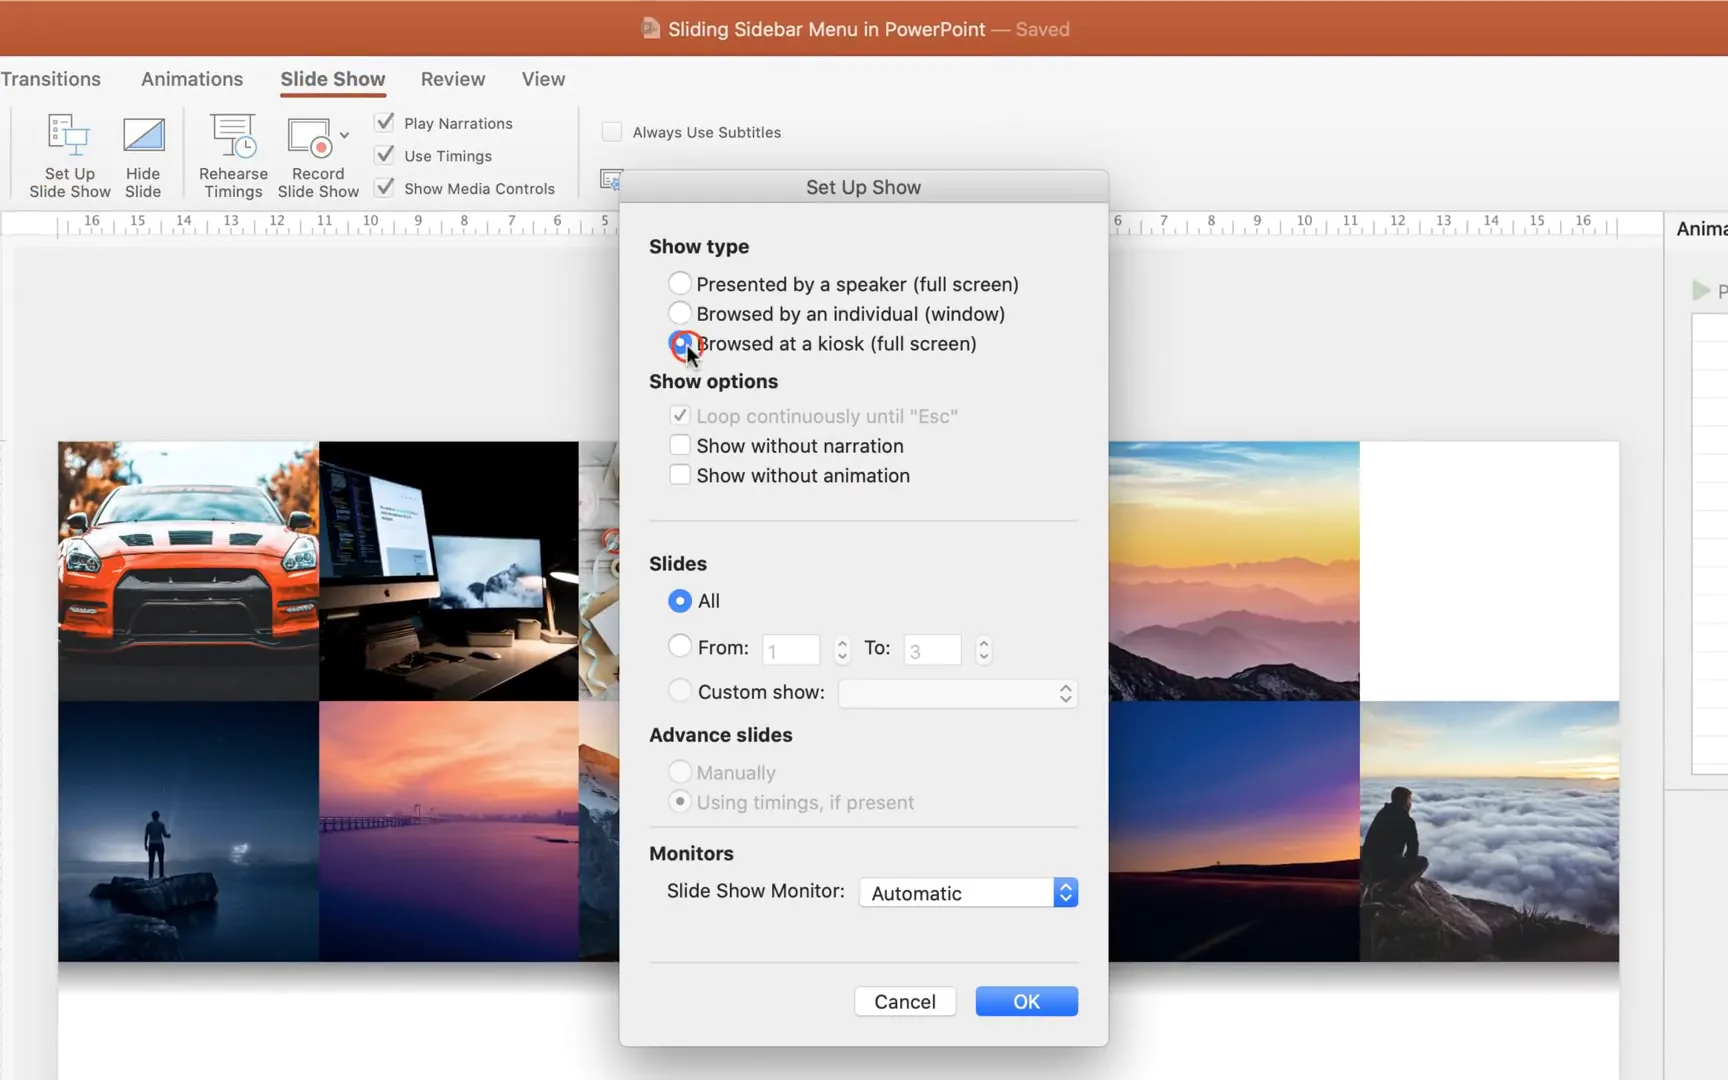Click Cancel in Set Up Show dialog
Image resolution: width=1728 pixels, height=1080 pixels.
point(905,1002)
